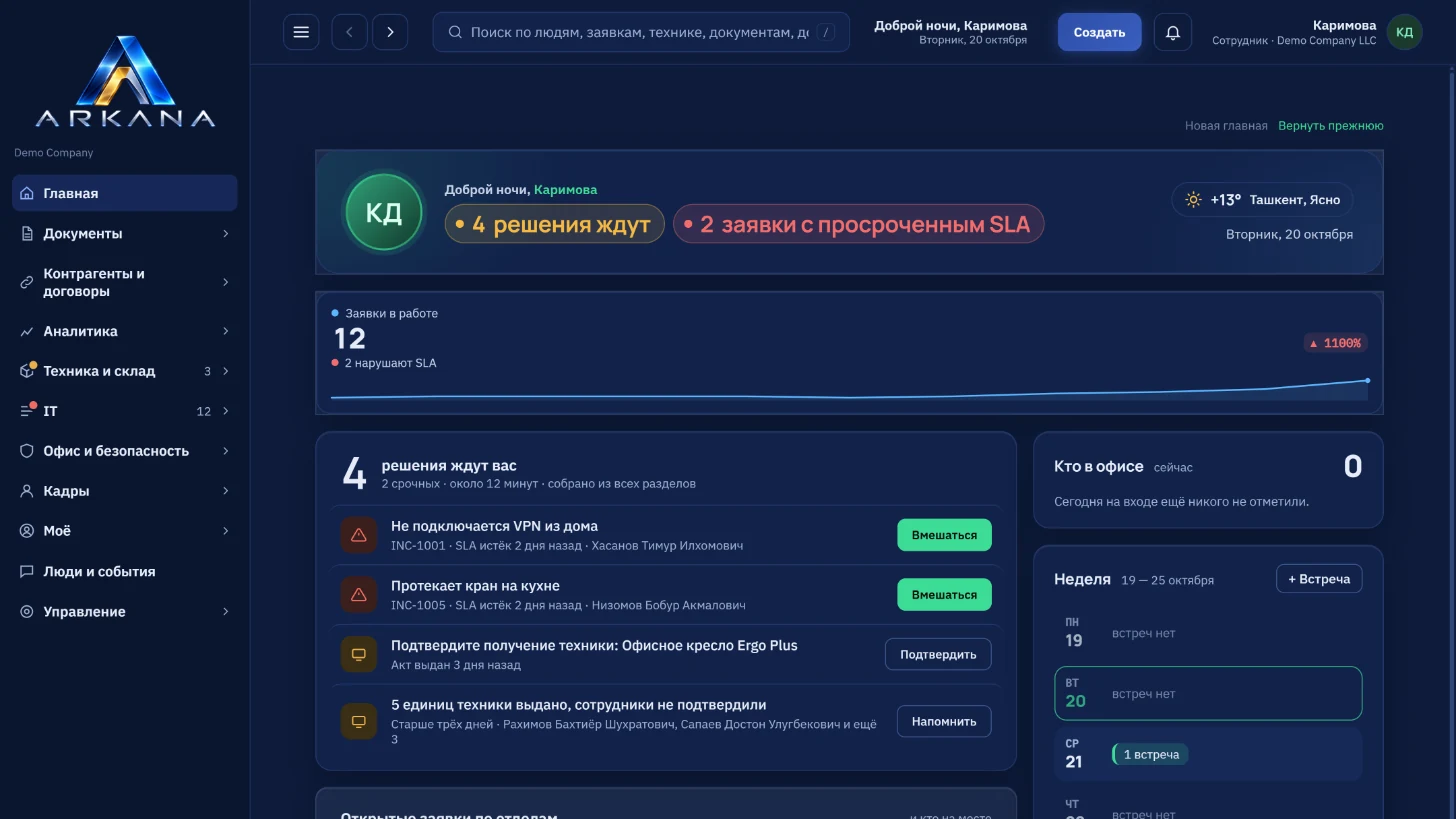
Task: Open the Офис и безопасность menu item
Action: point(125,451)
